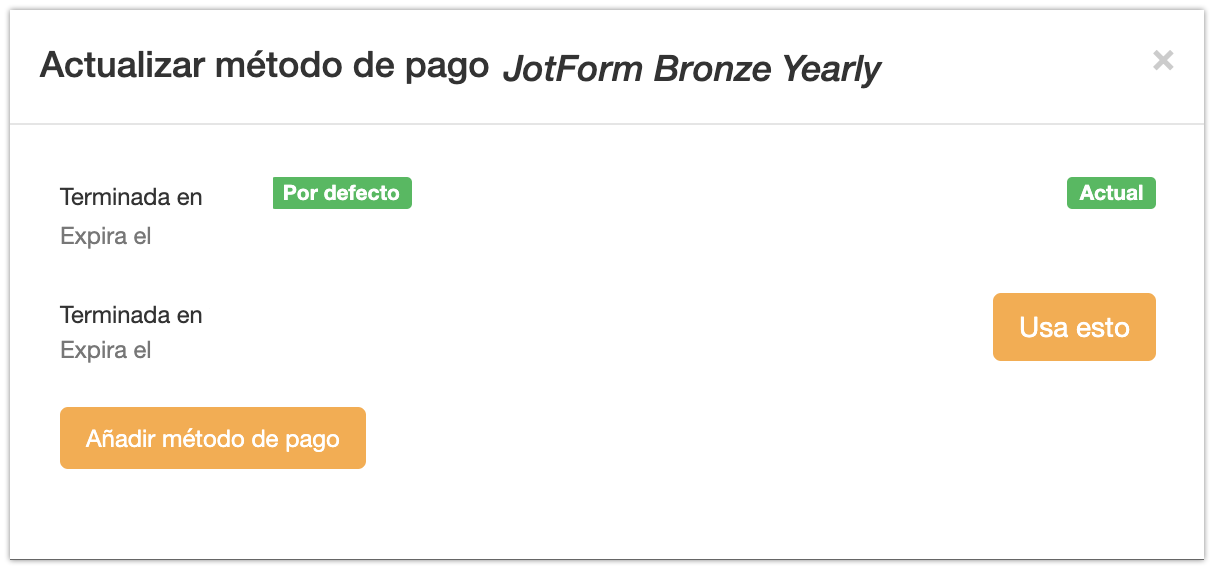The height and width of the screenshot is (570, 1214).
Task: Click the dark backdrop outside the dialog
Action: point(606,564)
